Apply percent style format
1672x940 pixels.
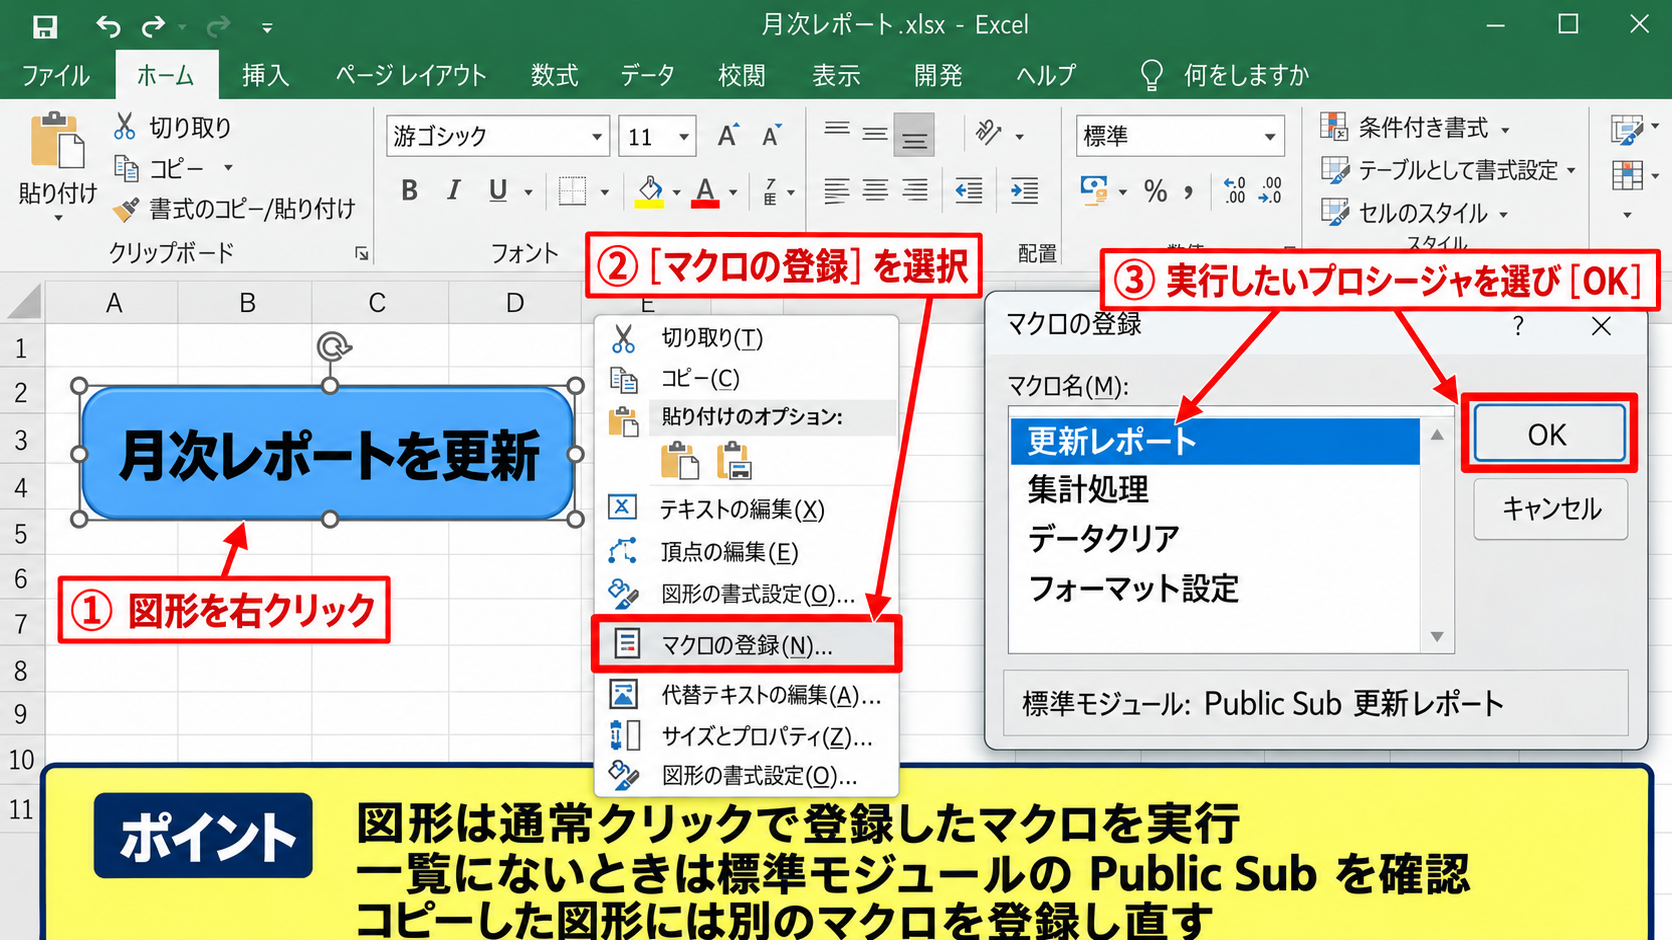pyautogui.click(x=1156, y=190)
